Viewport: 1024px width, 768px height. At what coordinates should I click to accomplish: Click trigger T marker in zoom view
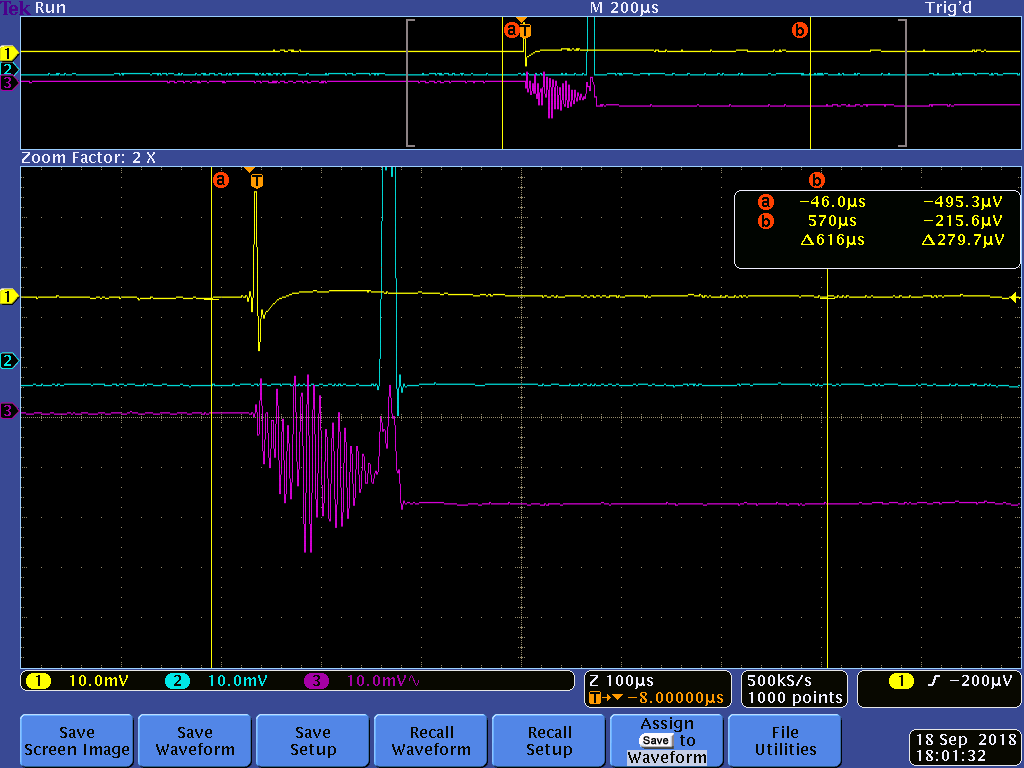coord(257,181)
